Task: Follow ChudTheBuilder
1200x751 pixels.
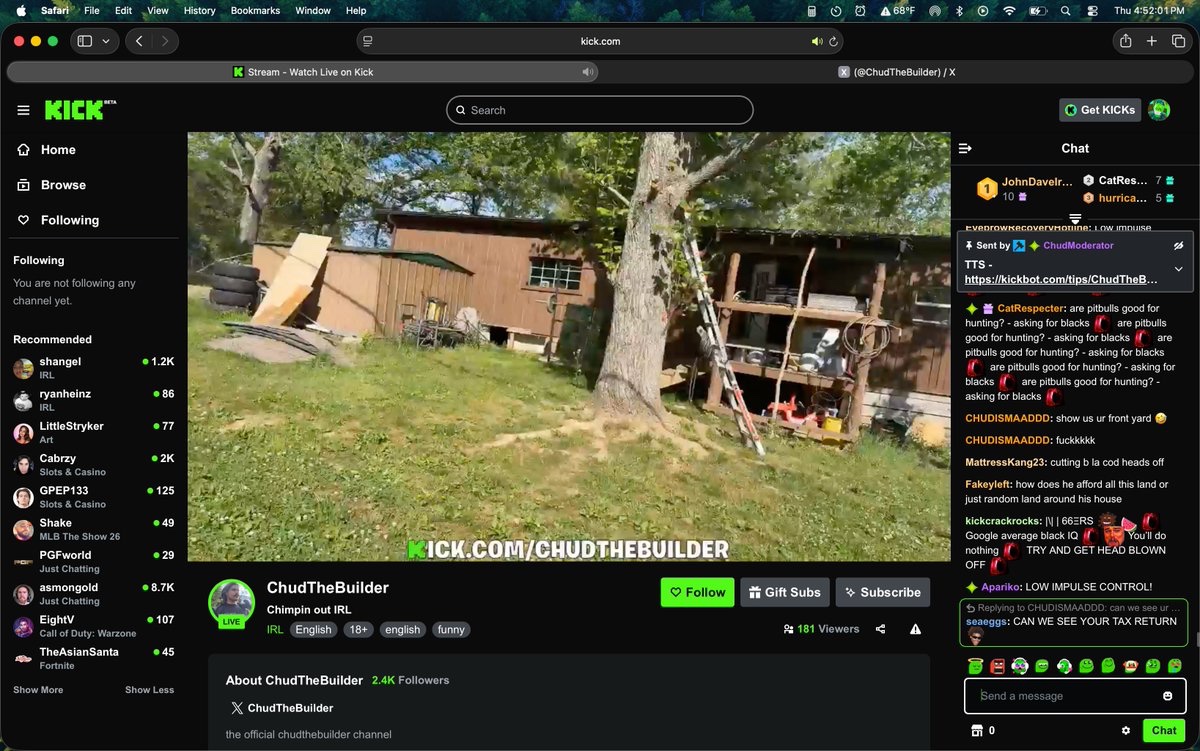Action: [x=697, y=592]
